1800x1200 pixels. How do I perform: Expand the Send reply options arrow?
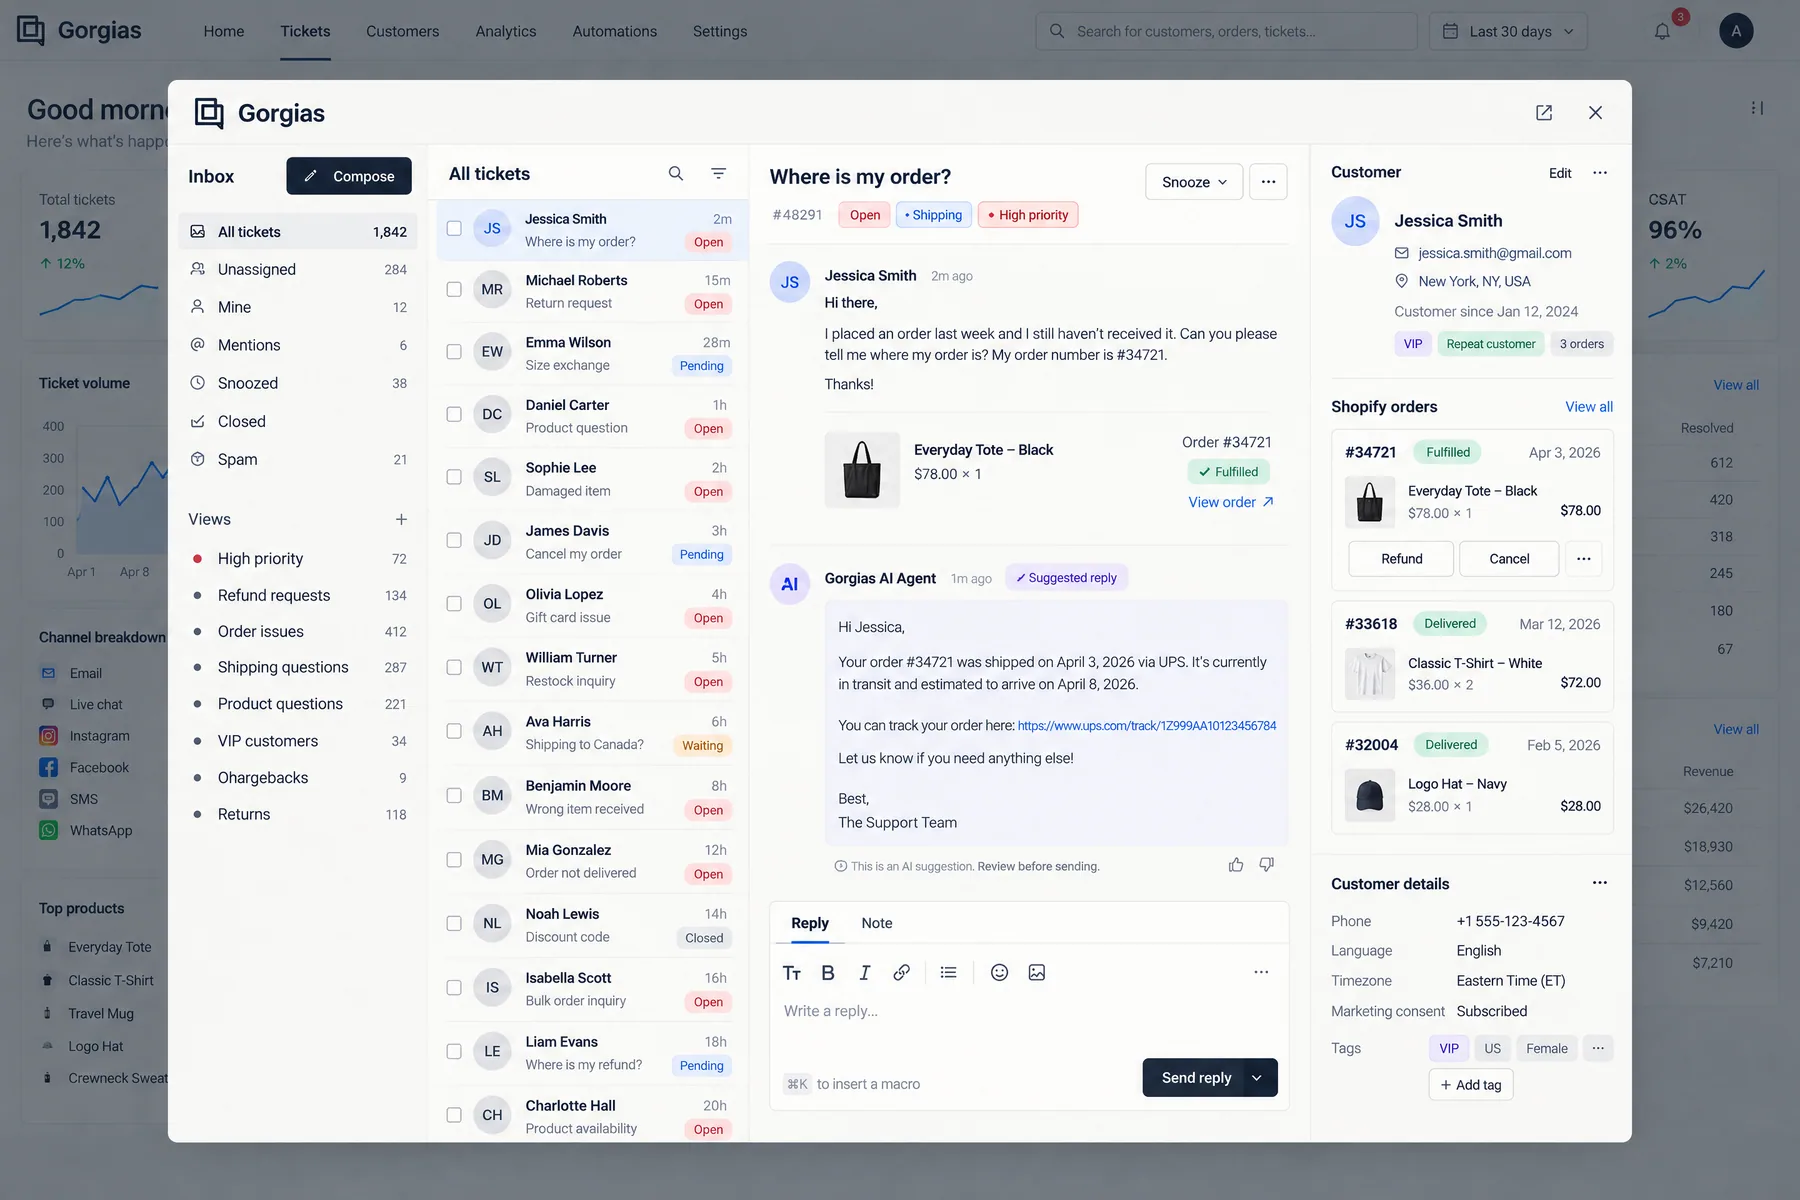click(1258, 1077)
